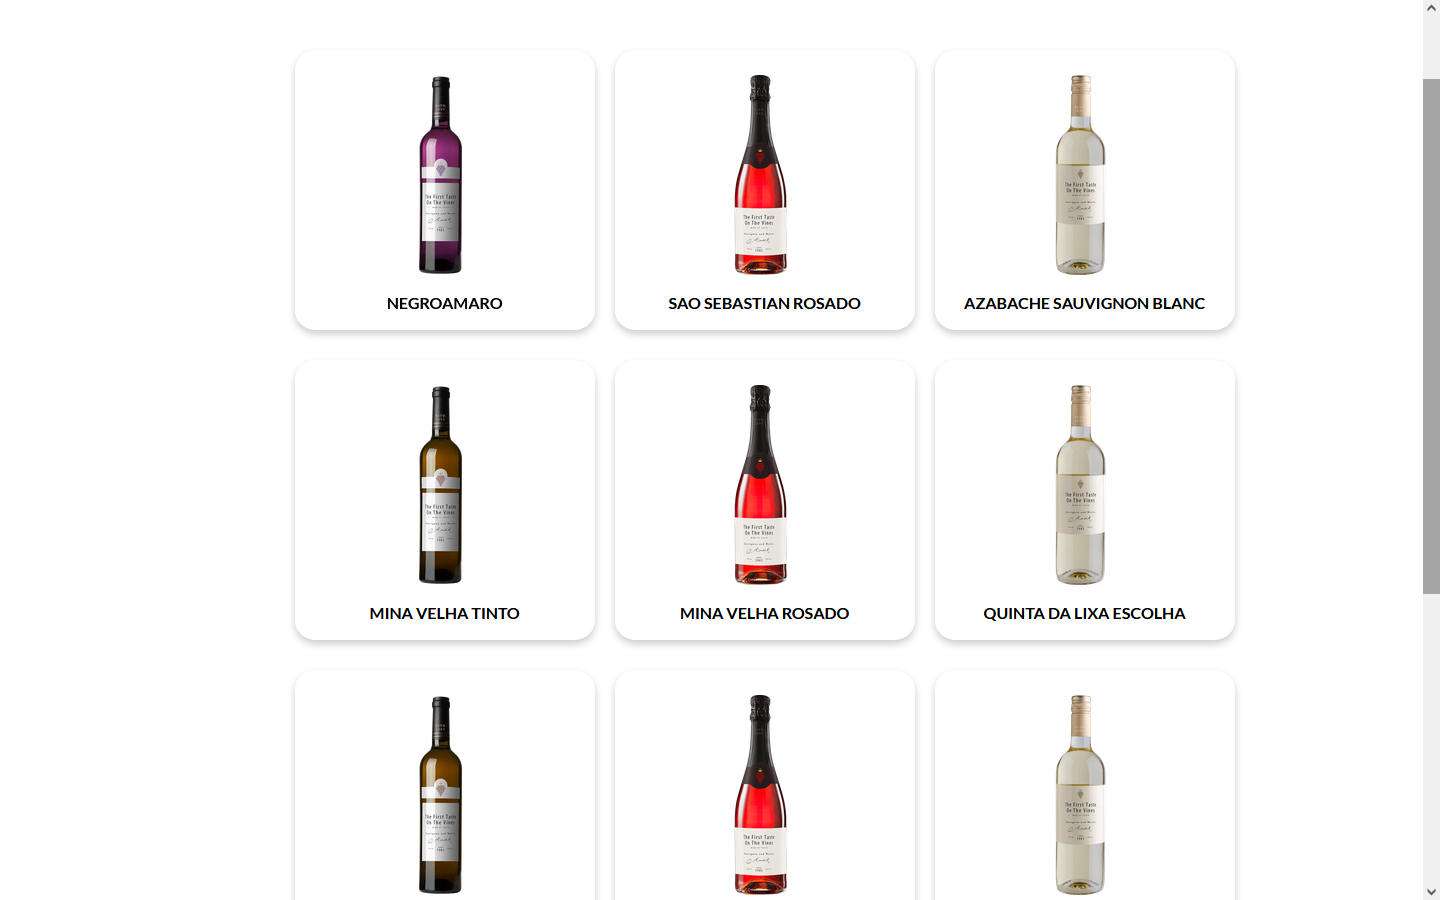Image resolution: width=1440 pixels, height=900 pixels.
Task: Select the MINA VELHA TINTO title
Action: (x=445, y=613)
